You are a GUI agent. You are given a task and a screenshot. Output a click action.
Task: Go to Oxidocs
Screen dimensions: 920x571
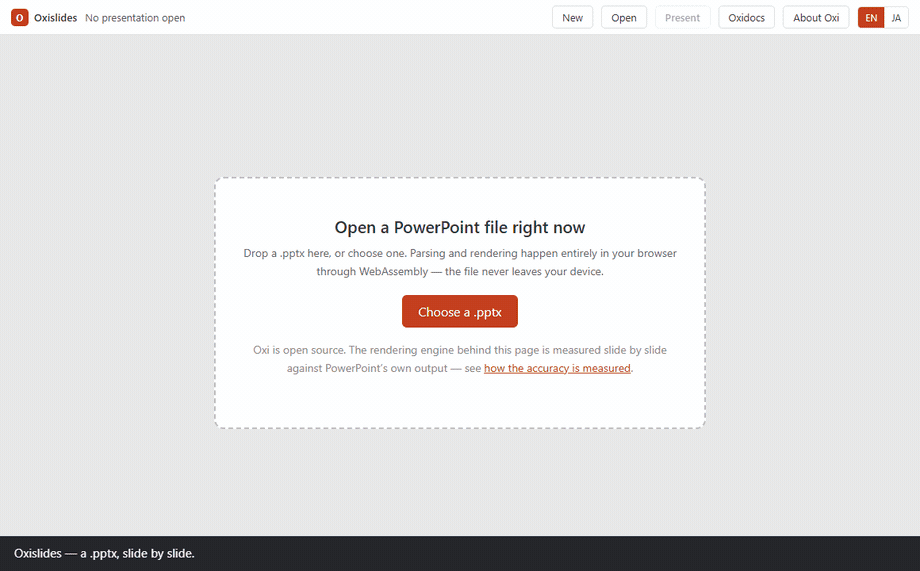[746, 18]
